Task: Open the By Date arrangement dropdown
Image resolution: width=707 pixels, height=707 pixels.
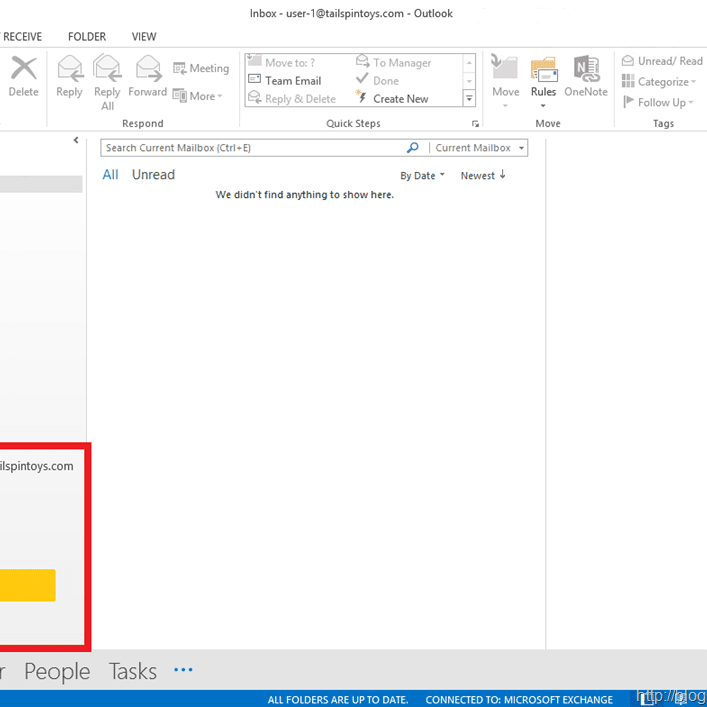Action: [x=422, y=175]
